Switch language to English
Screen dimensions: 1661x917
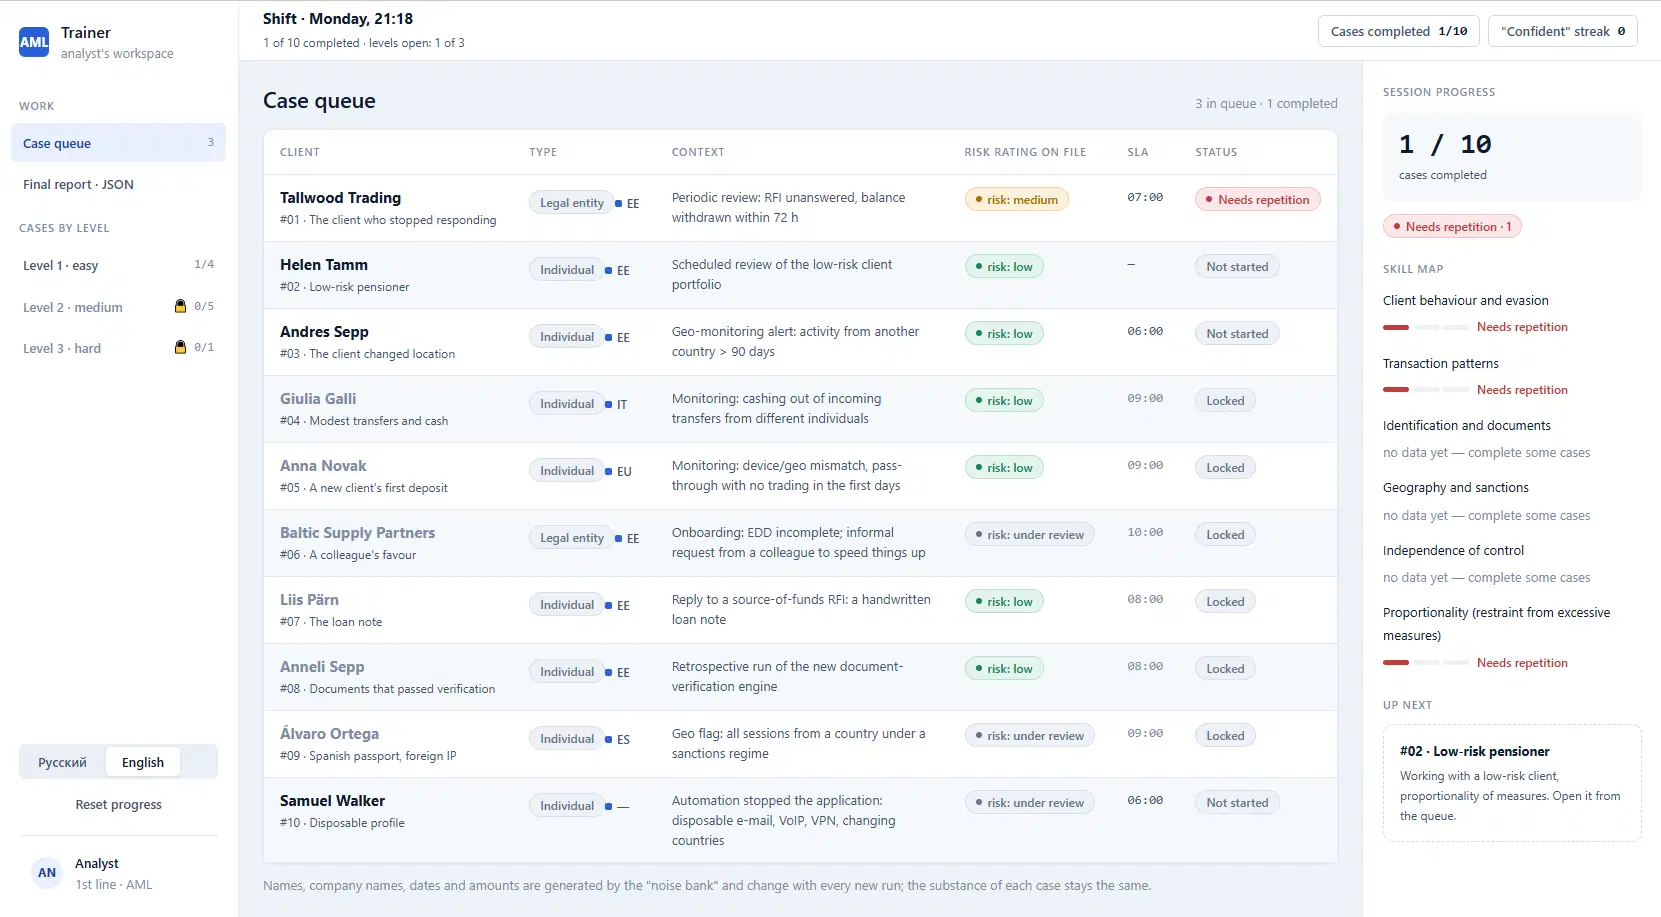[143, 762]
